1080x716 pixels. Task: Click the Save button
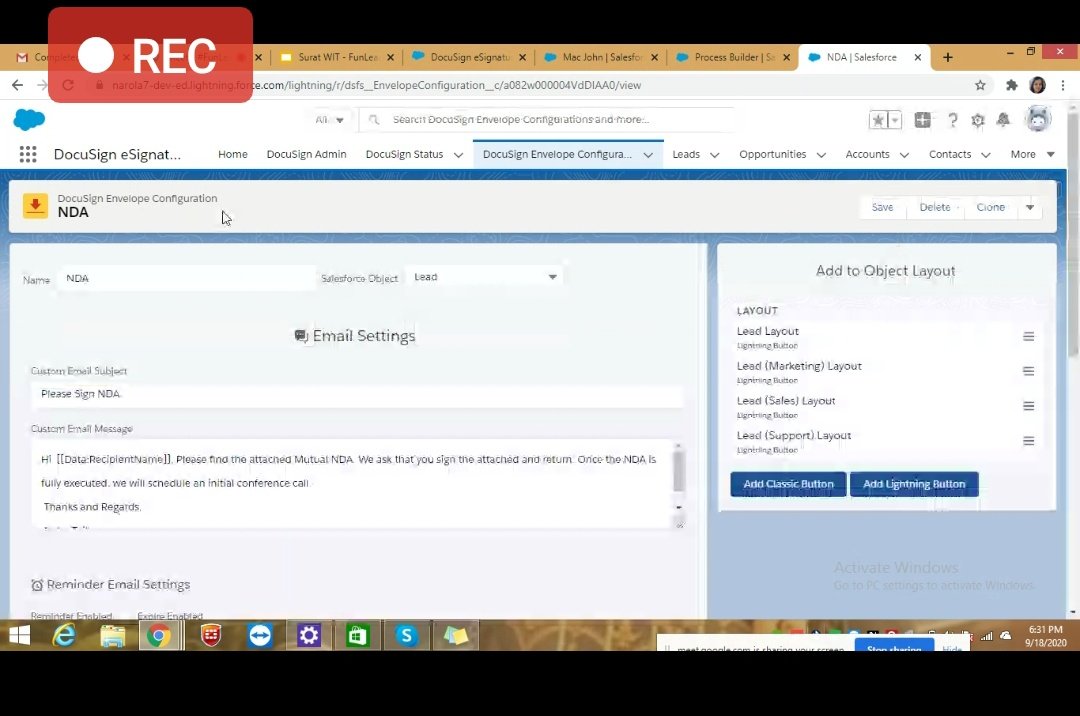point(882,207)
